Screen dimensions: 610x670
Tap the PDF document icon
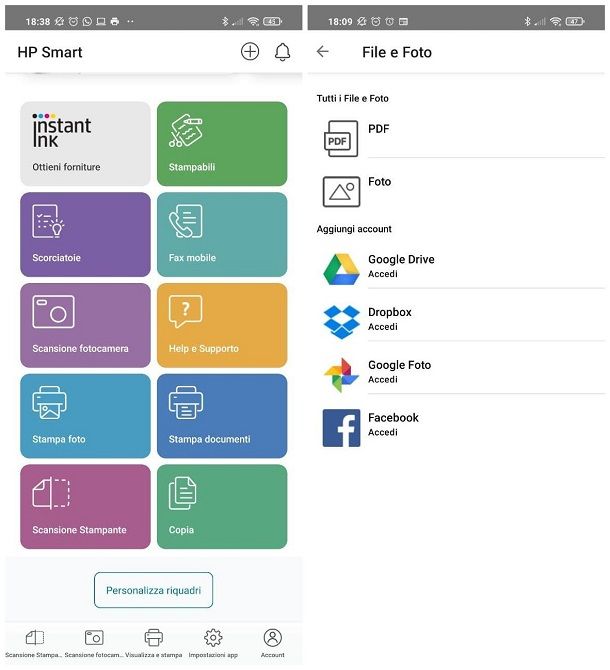pos(341,138)
